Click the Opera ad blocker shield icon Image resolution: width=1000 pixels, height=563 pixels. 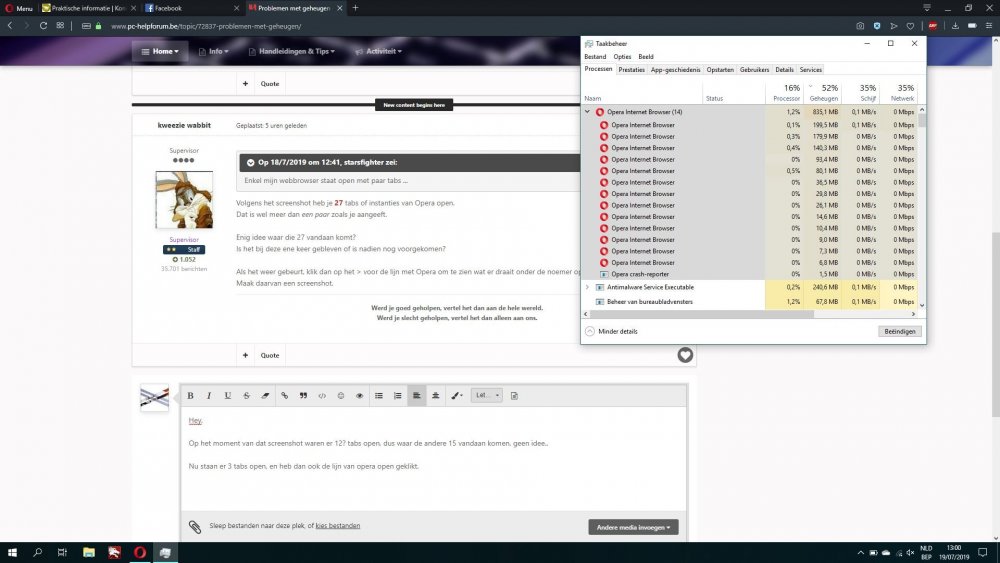(x=877, y=26)
